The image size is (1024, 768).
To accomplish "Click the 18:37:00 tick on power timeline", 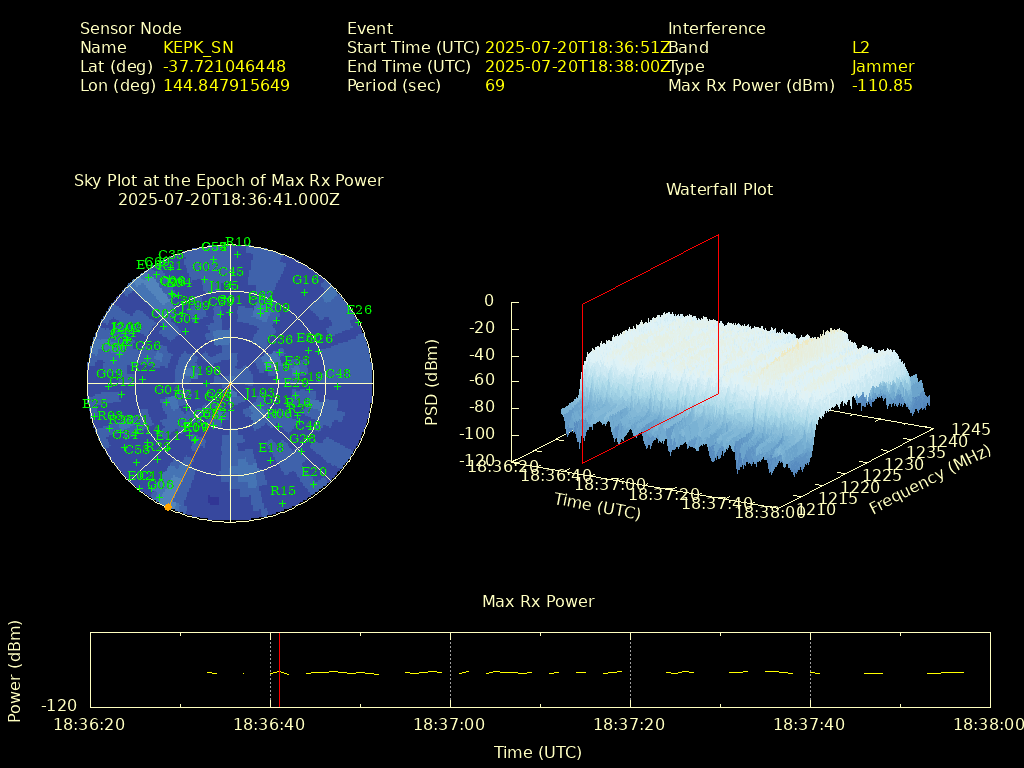I will point(450,670).
